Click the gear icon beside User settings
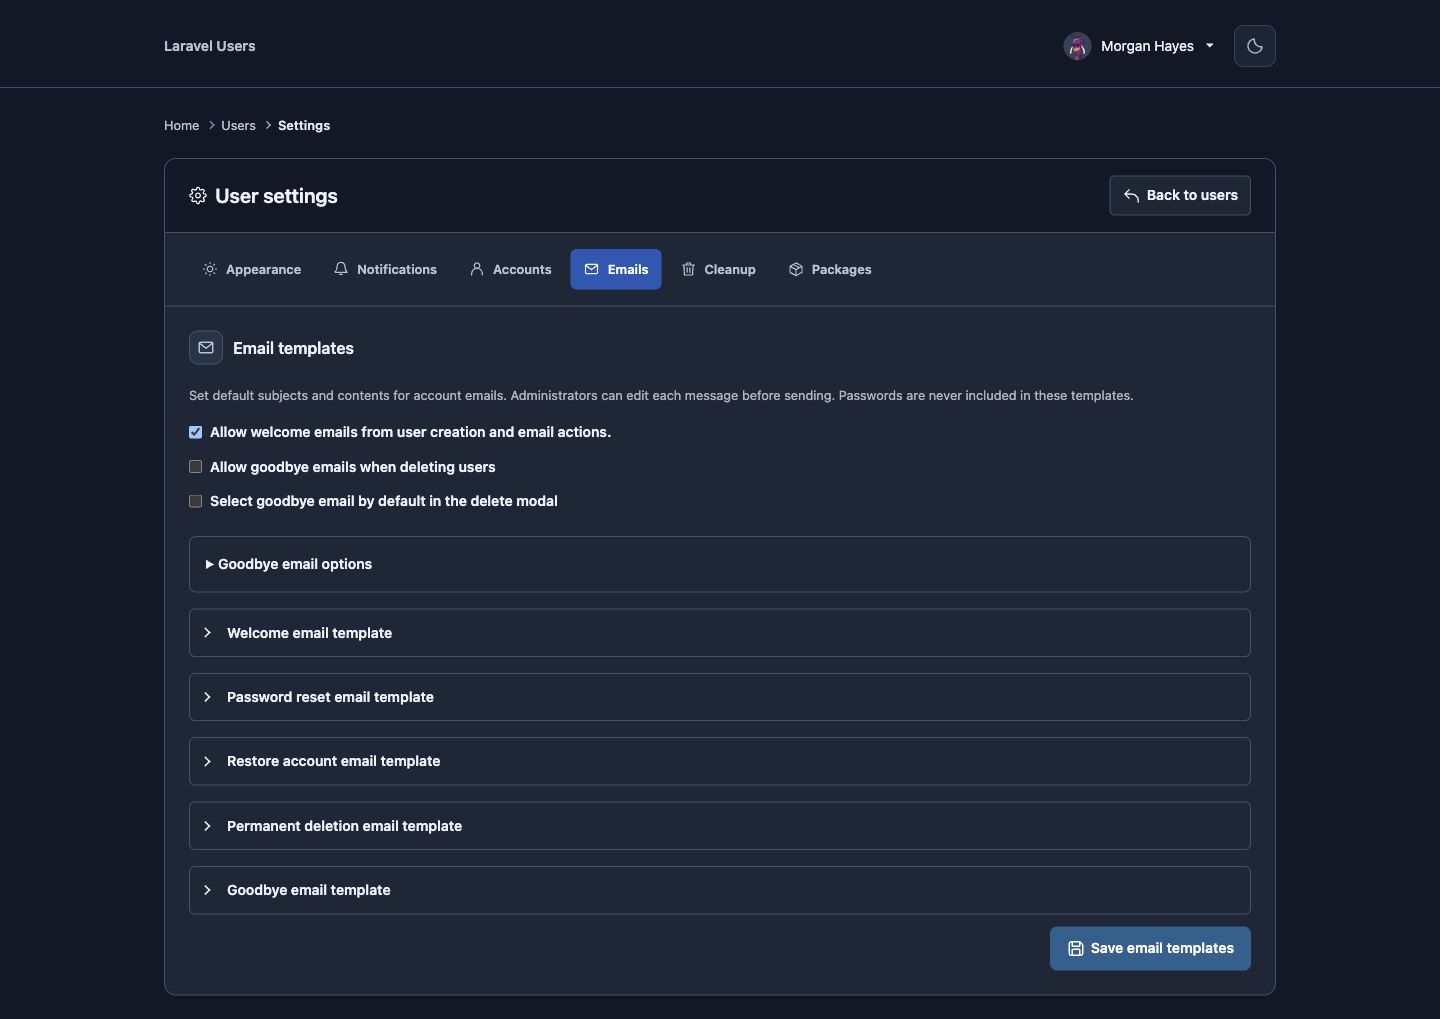1440x1019 pixels. [x=198, y=196]
